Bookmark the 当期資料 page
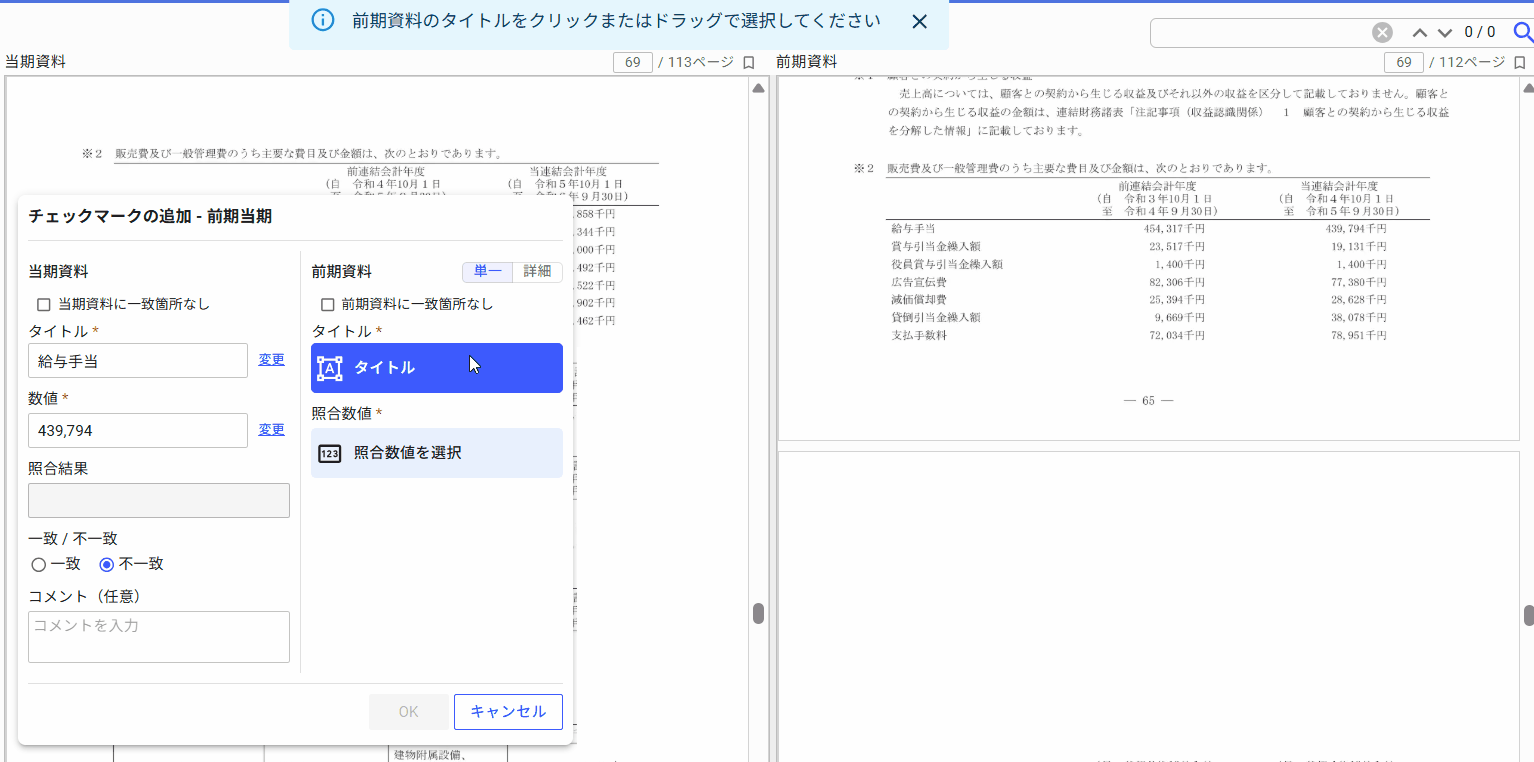The height and width of the screenshot is (762, 1534). pyautogui.click(x=748, y=62)
